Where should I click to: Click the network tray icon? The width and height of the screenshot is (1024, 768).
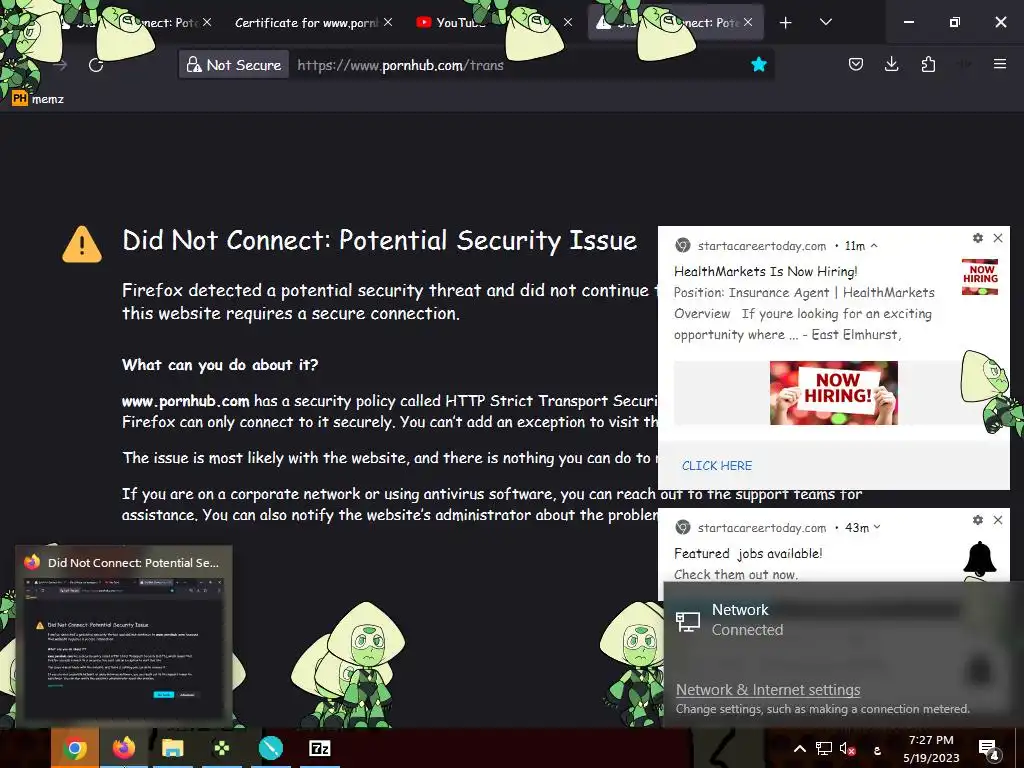(x=824, y=748)
